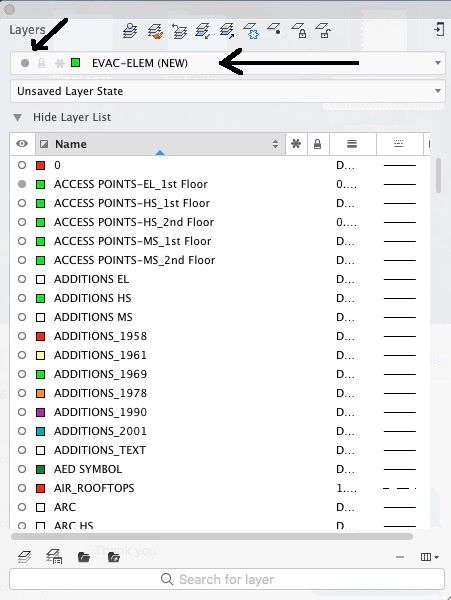Screen dimensions: 451x600
Task: Click the Hide Layer List label
Action: (x=72, y=117)
